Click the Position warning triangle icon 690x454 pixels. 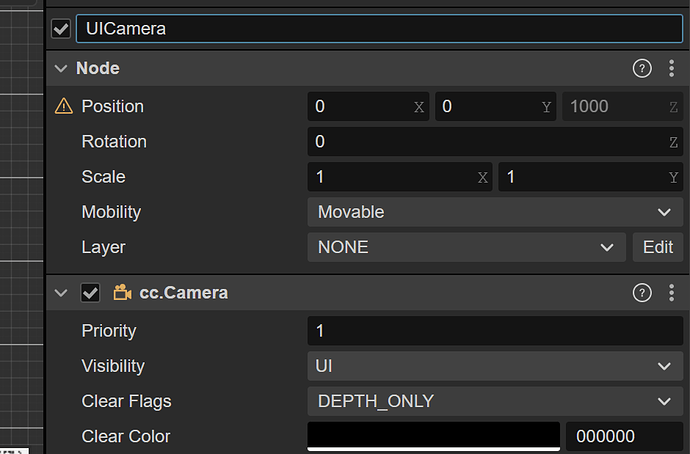pyautogui.click(x=64, y=106)
